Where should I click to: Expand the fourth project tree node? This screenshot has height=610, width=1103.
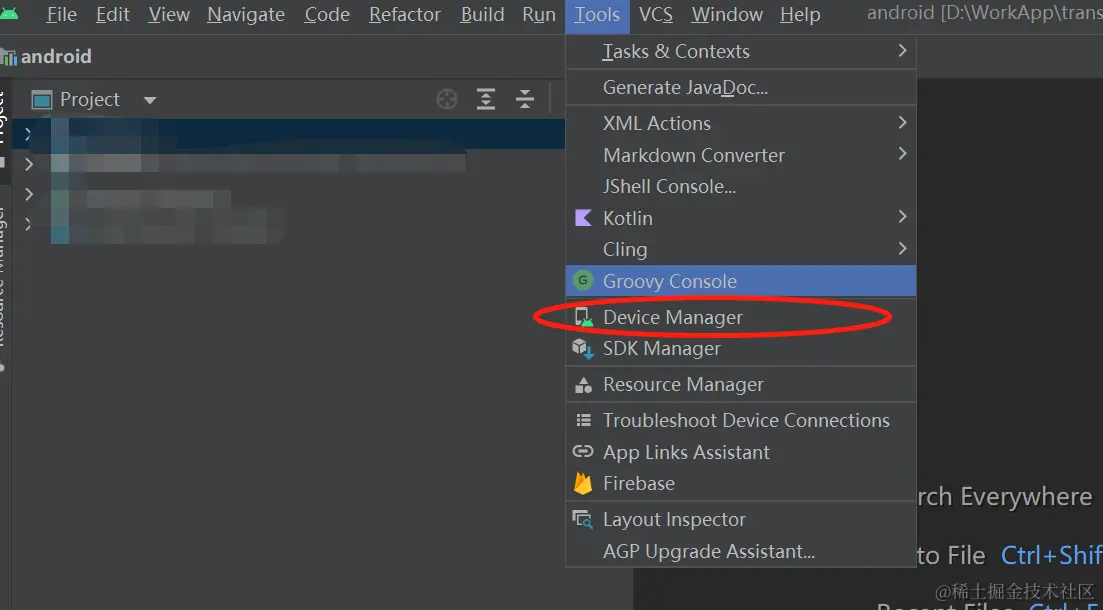pos(28,224)
